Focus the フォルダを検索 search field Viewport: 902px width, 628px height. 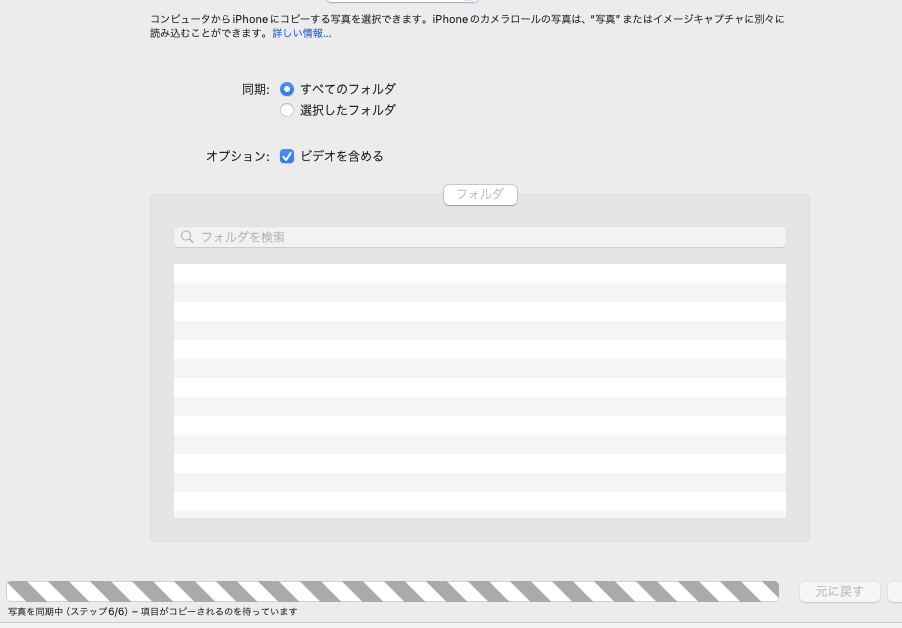point(480,237)
